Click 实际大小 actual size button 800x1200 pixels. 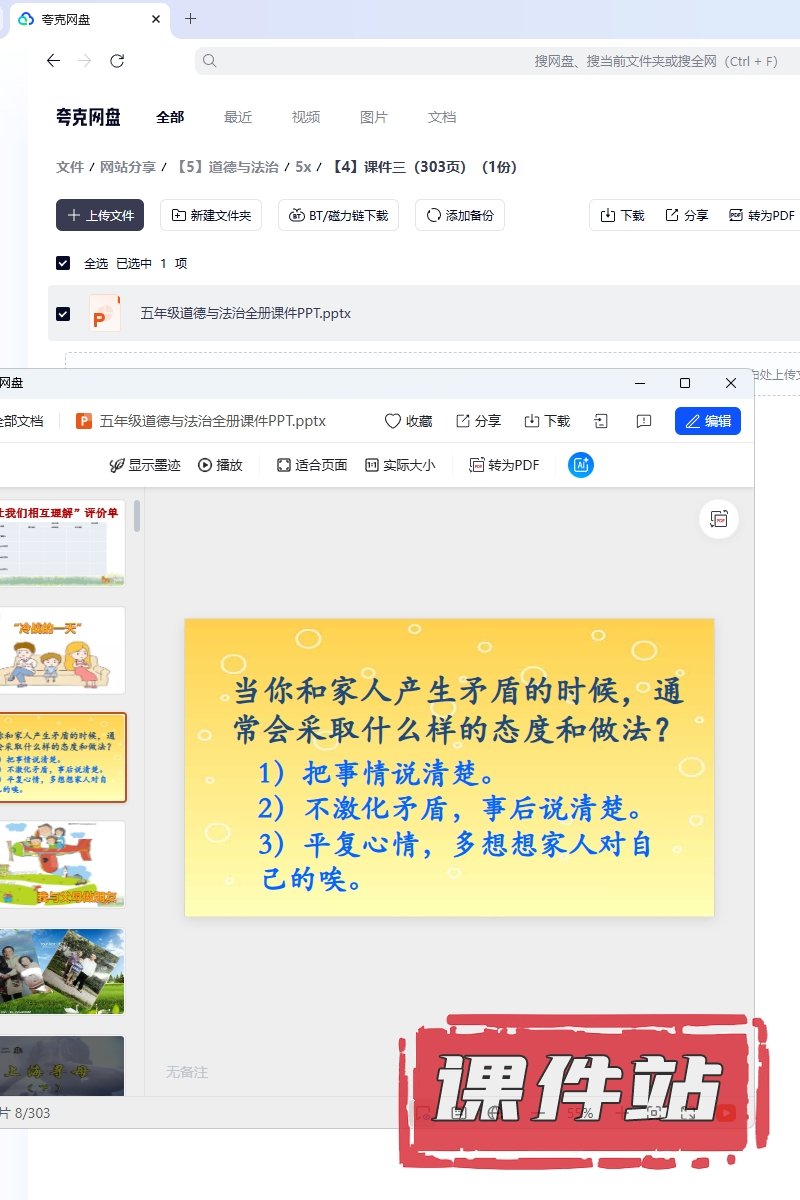coord(399,465)
